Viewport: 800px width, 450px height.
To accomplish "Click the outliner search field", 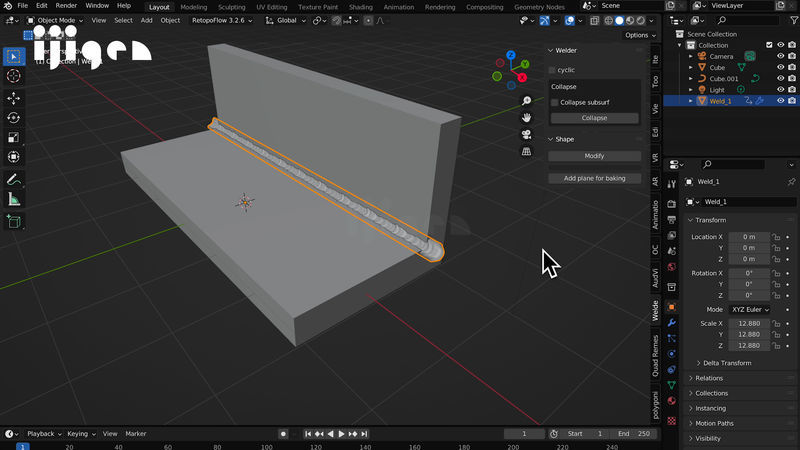I will (747, 20).
